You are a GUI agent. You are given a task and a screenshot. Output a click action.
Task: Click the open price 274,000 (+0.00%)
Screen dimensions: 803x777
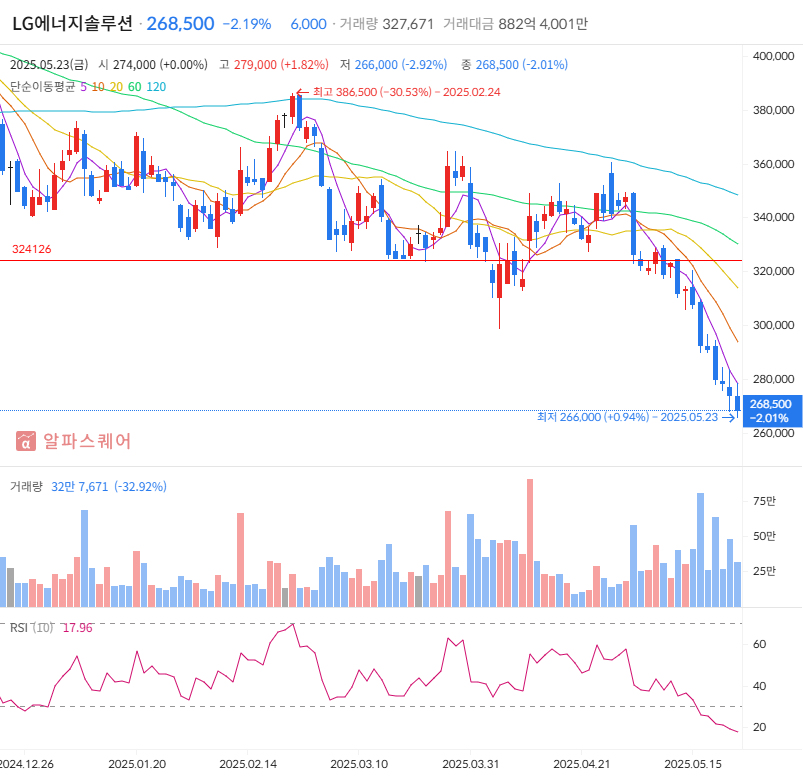(153, 65)
